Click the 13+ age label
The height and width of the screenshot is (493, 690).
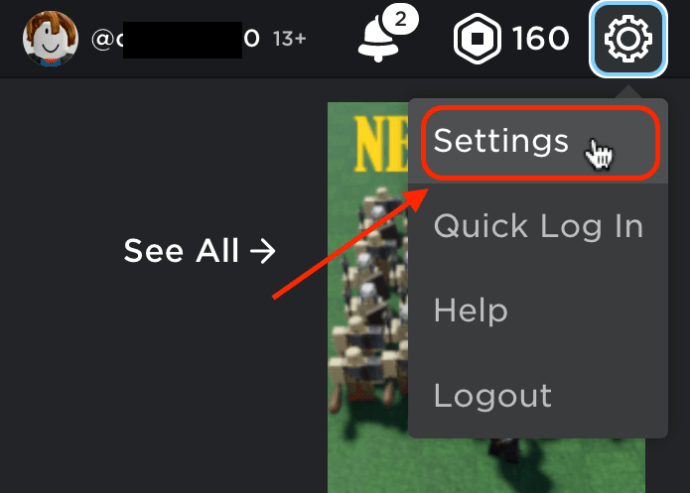click(x=289, y=39)
